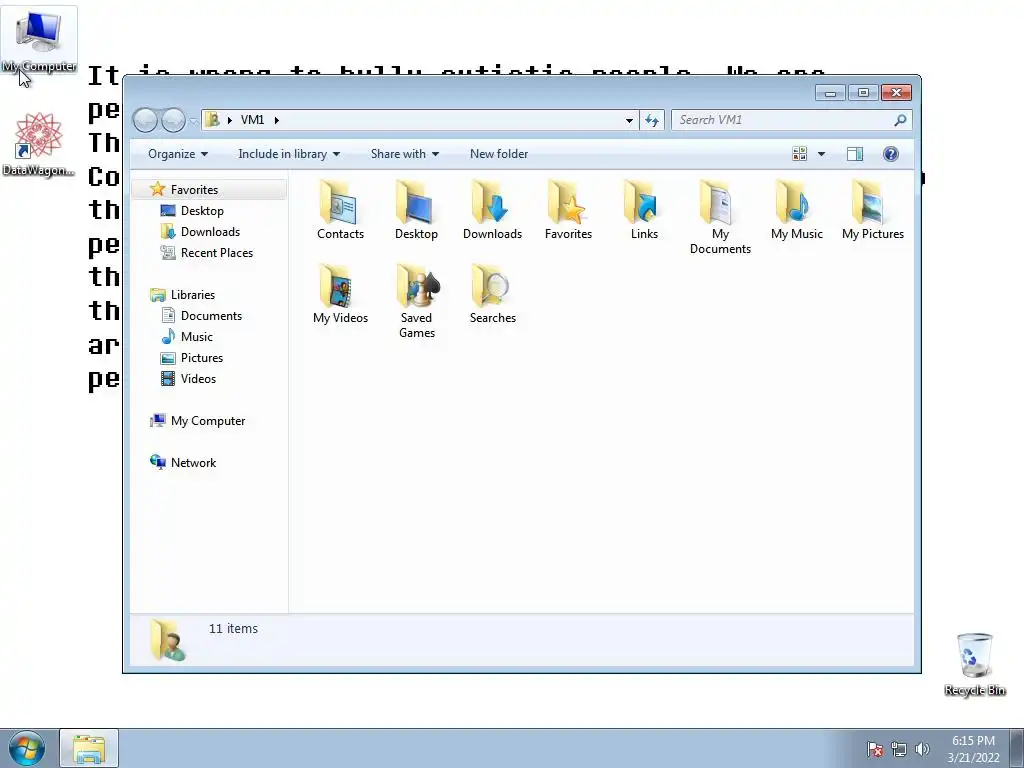The height and width of the screenshot is (768, 1024).
Task: Close the VM1 Explorer window
Action: coord(896,93)
